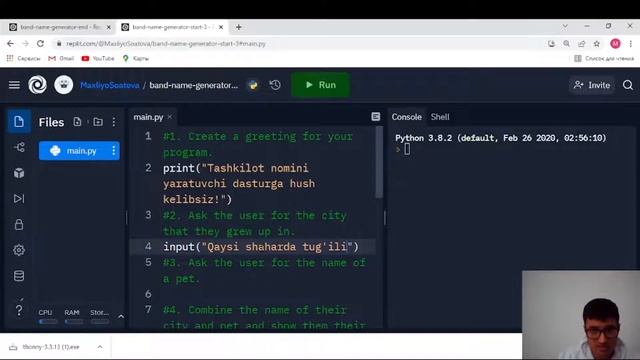View the Storage usage bar
Screen dimensions: 640x360
pos(100,322)
